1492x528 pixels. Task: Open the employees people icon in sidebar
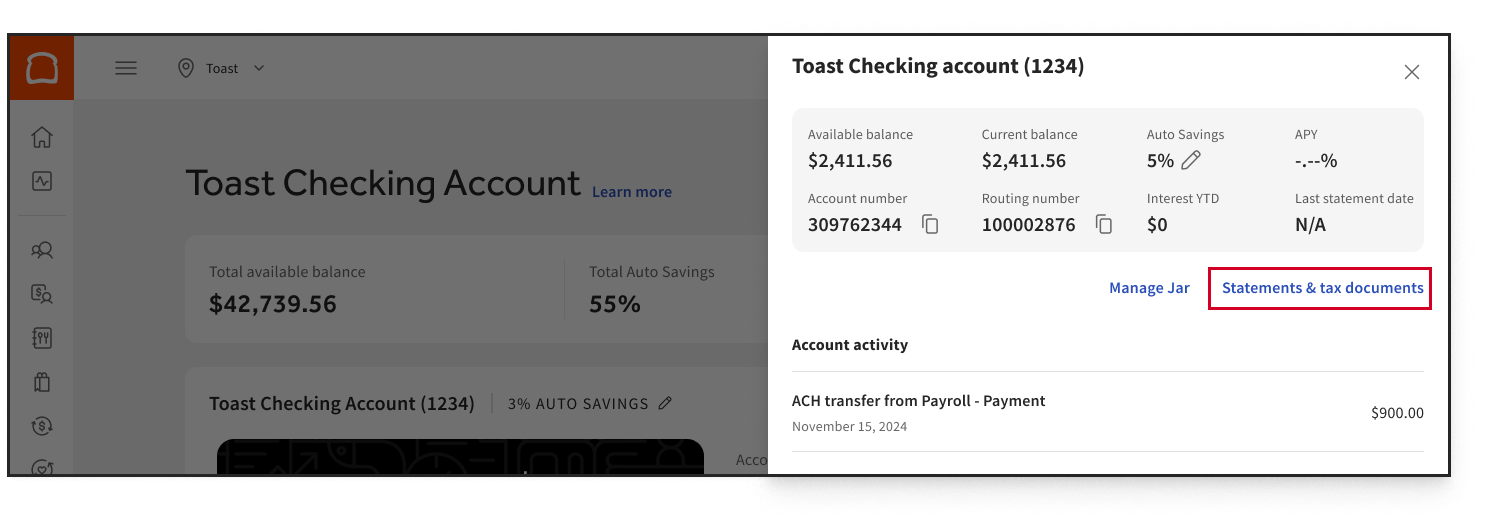[42, 250]
